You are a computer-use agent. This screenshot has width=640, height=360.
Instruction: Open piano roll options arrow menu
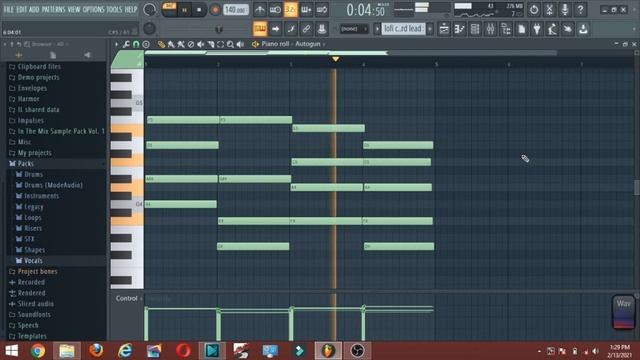point(116,44)
